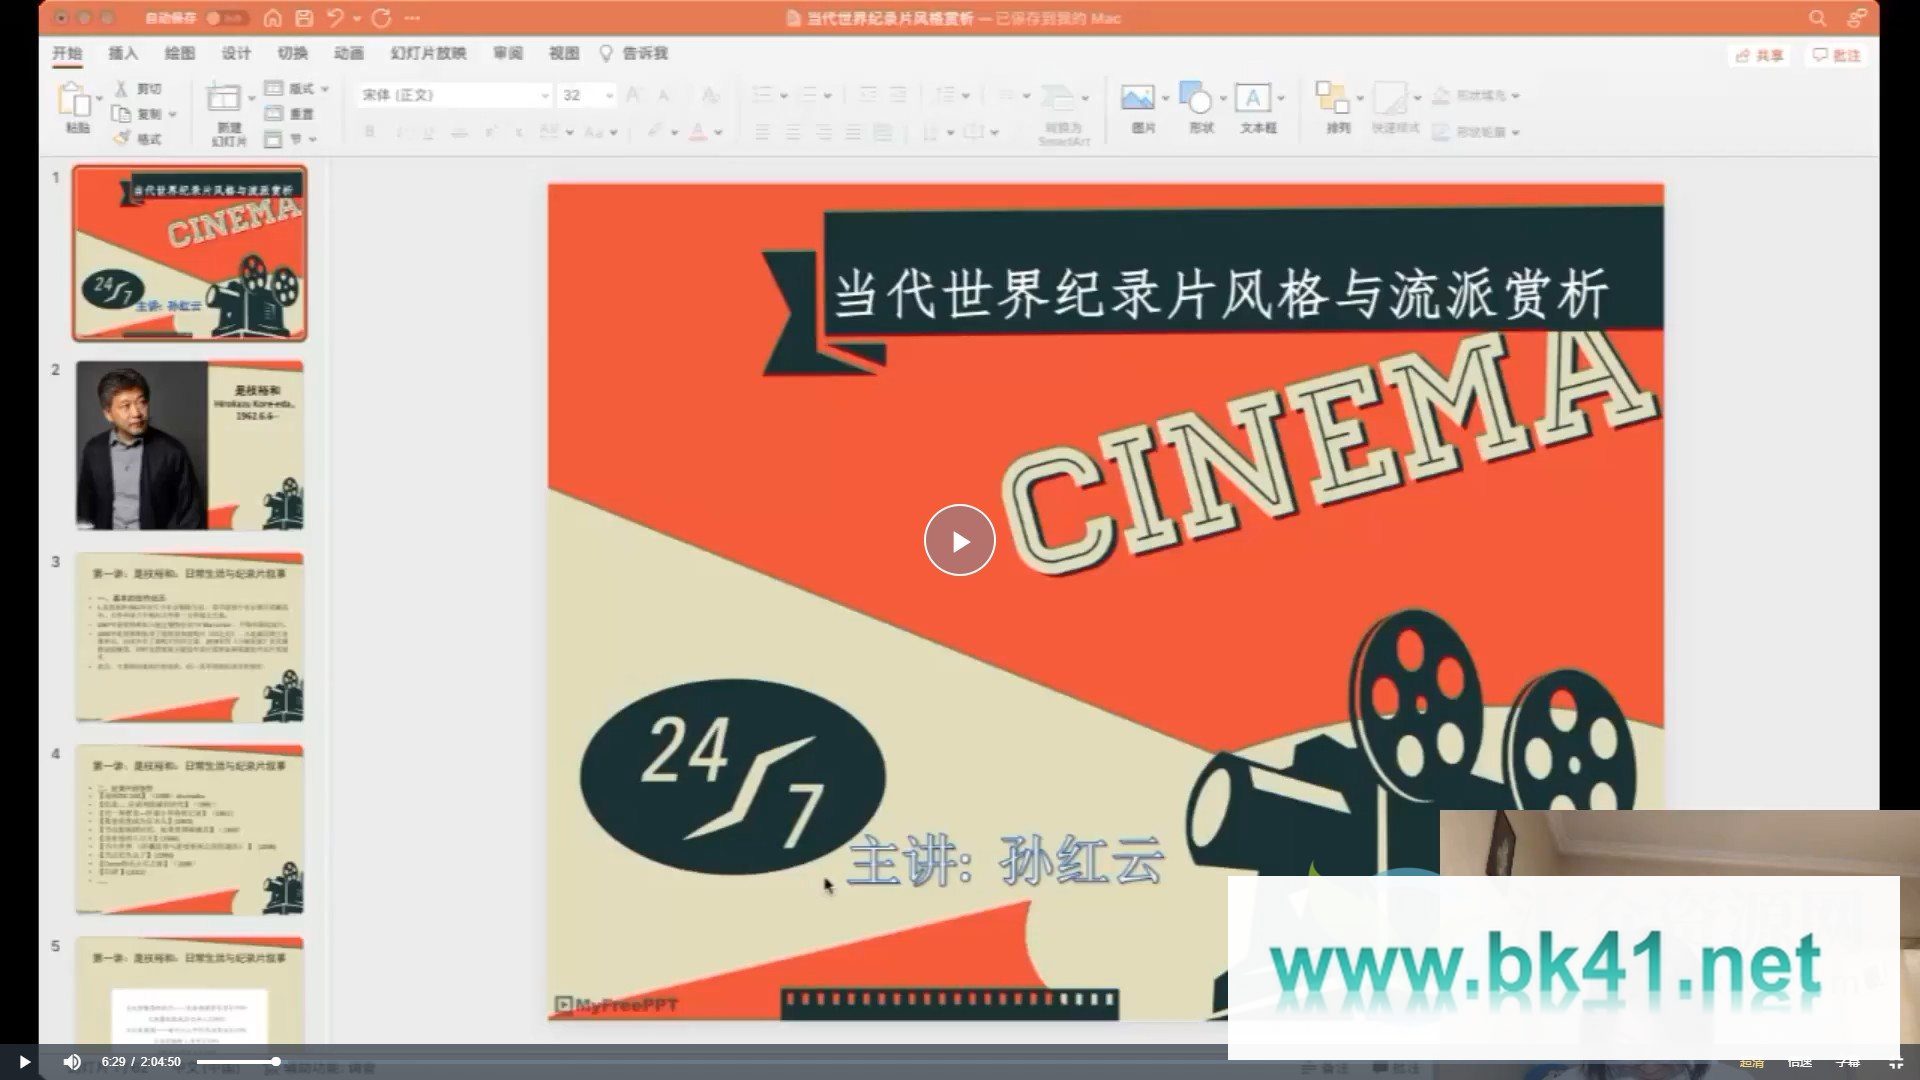Viewport: 1920px width, 1080px height.
Task: Open the 切换 ribbon tab
Action: tap(293, 53)
